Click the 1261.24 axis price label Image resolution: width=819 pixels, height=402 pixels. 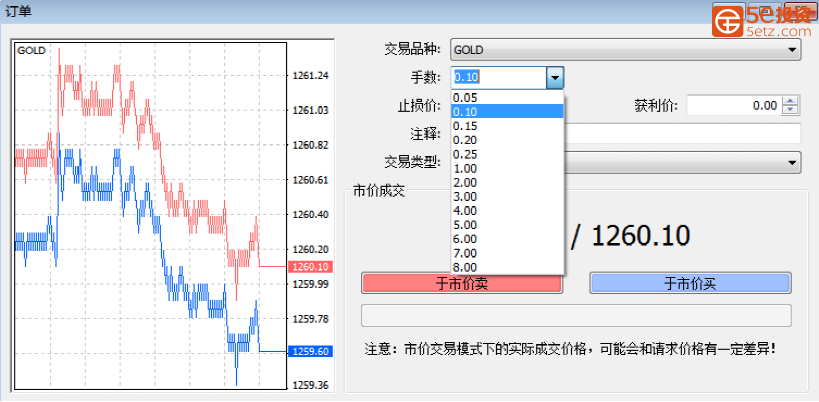point(311,76)
